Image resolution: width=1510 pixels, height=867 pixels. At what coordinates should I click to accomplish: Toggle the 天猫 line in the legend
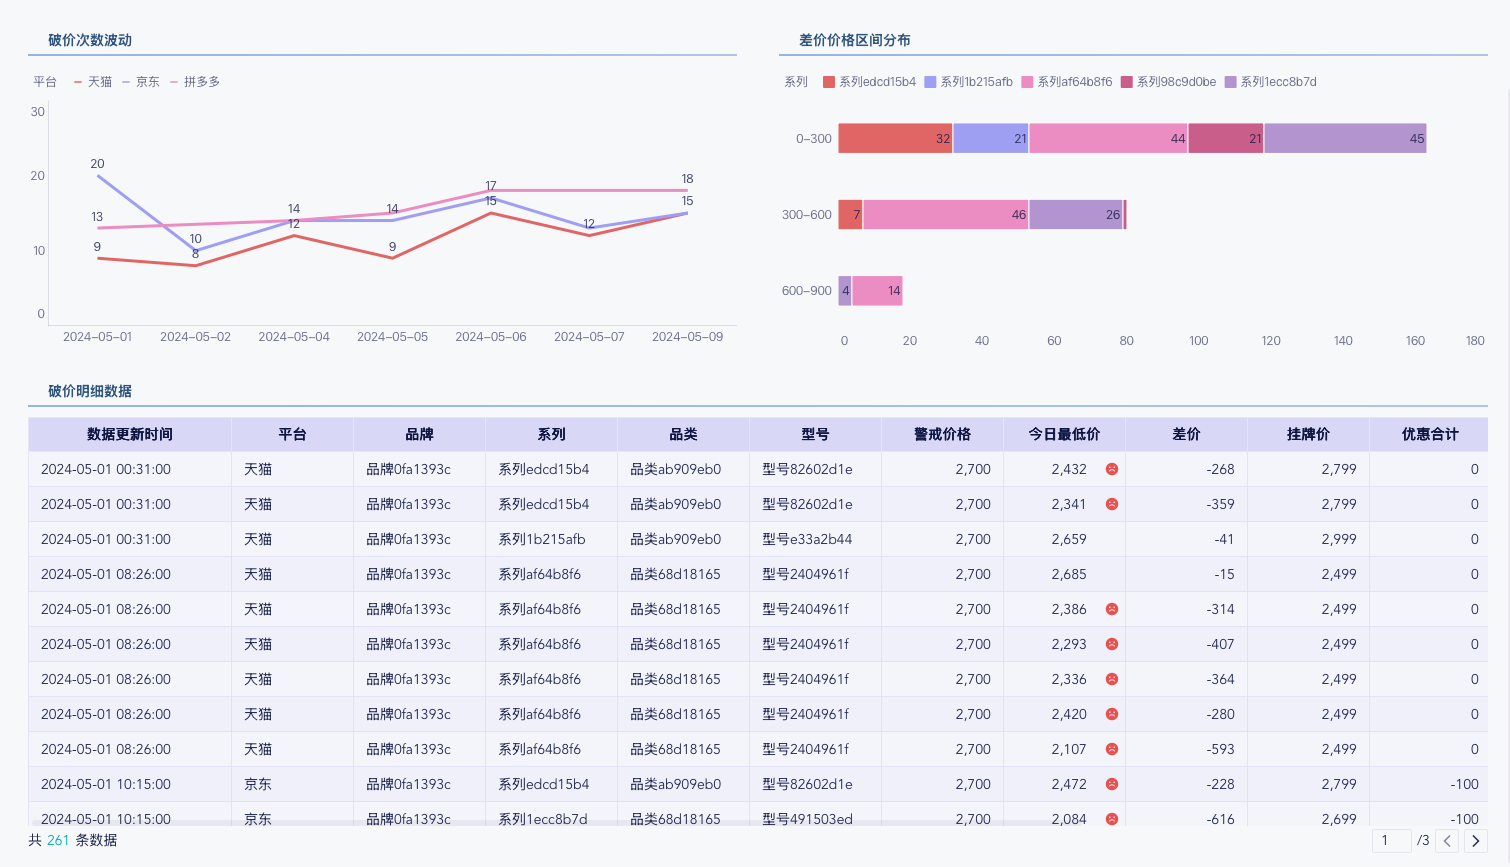pyautogui.click(x=93, y=82)
